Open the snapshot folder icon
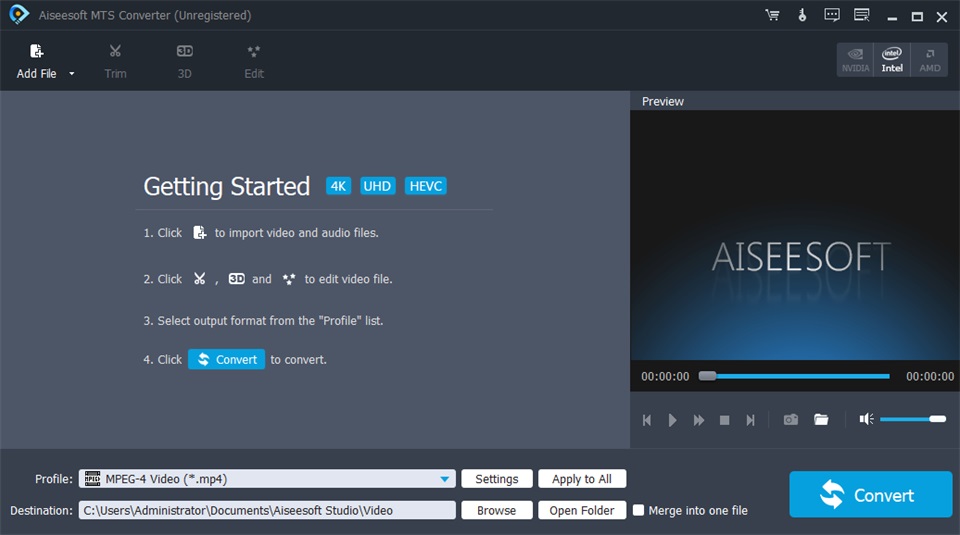960x535 pixels. click(821, 419)
